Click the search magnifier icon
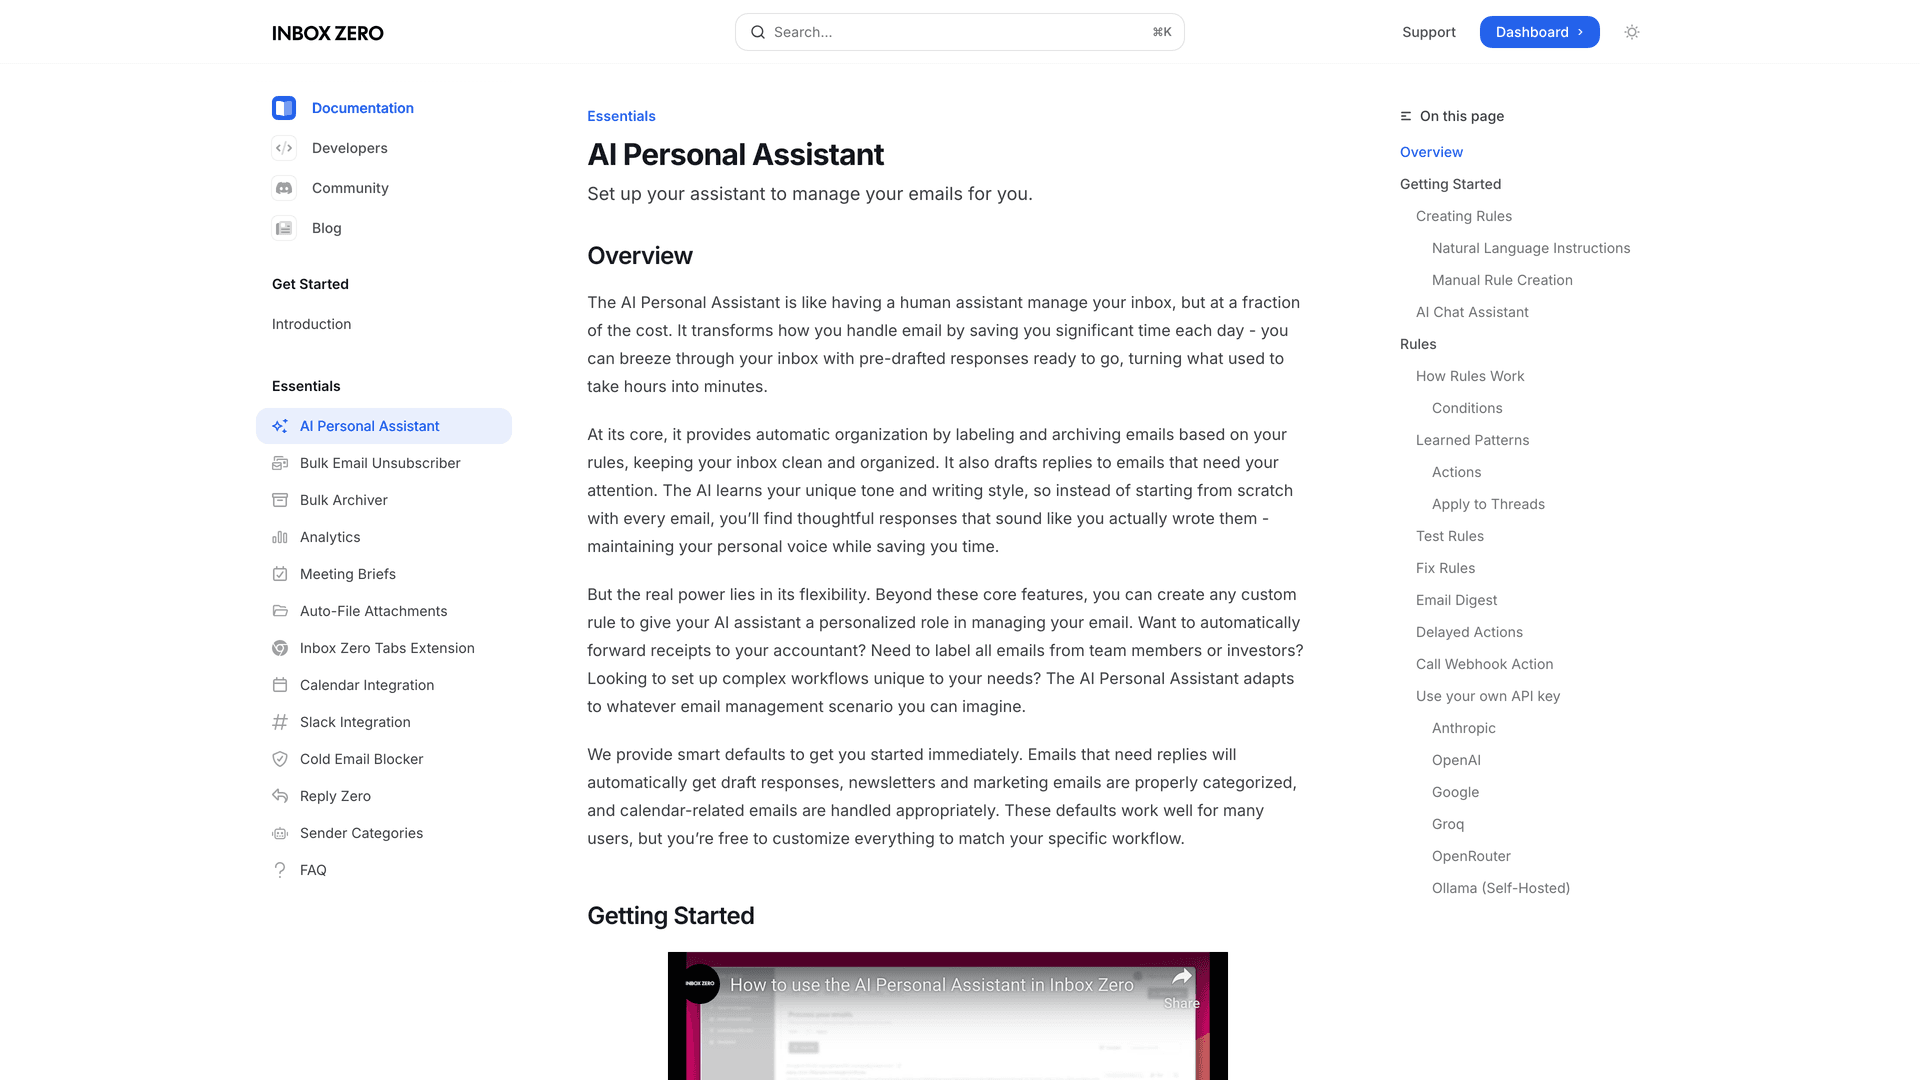The image size is (1920, 1080). (x=758, y=32)
